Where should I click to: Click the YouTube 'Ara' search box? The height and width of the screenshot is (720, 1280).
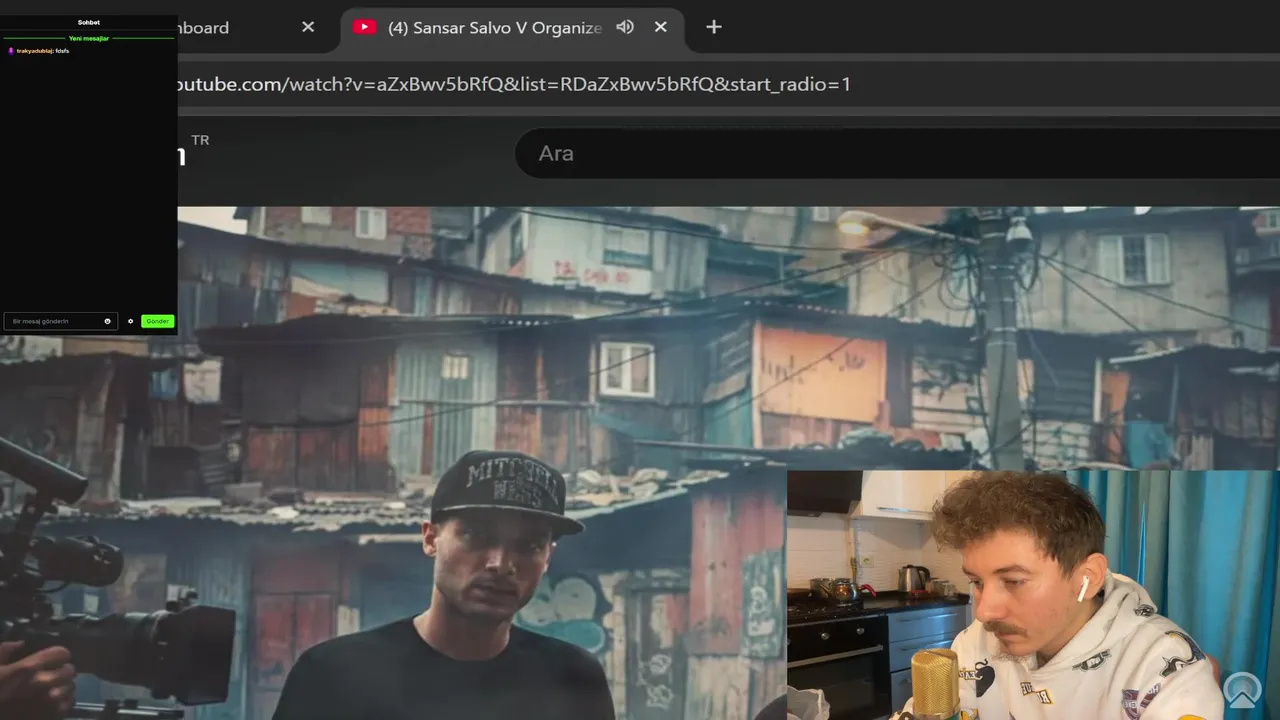pos(897,153)
